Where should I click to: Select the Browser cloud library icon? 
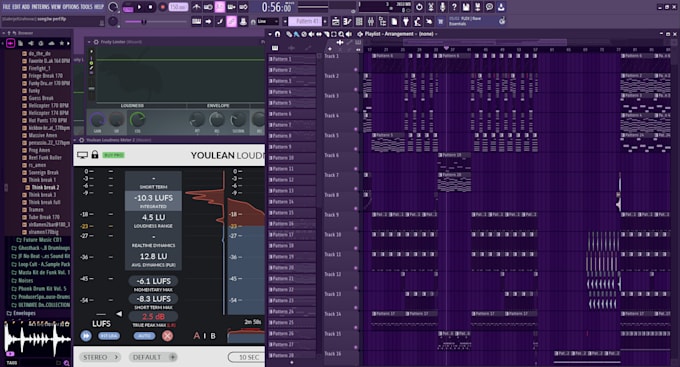tap(52, 43)
